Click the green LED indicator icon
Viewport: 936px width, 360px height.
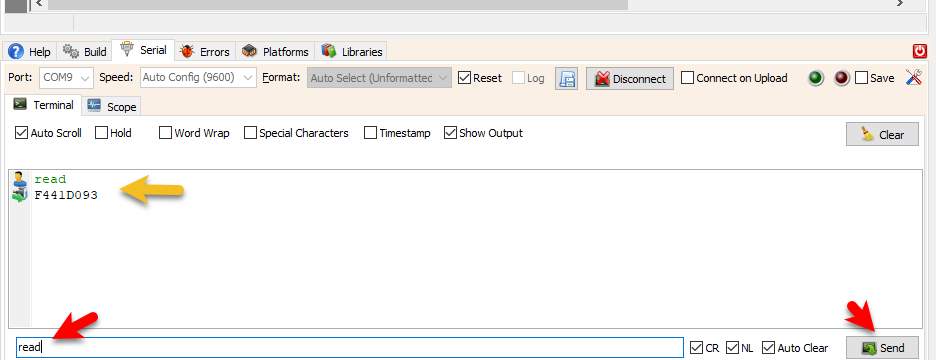point(815,78)
